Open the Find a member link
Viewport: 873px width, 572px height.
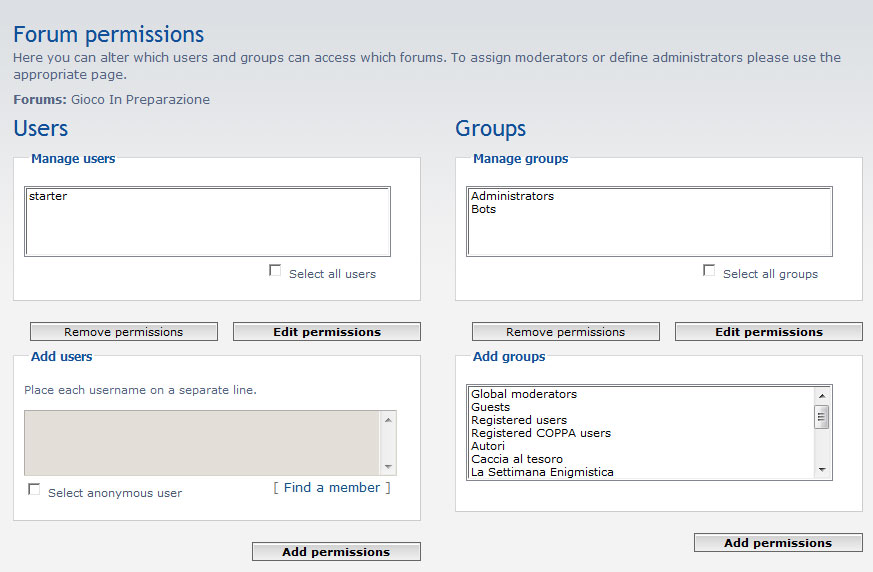click(x=332, y=488)
